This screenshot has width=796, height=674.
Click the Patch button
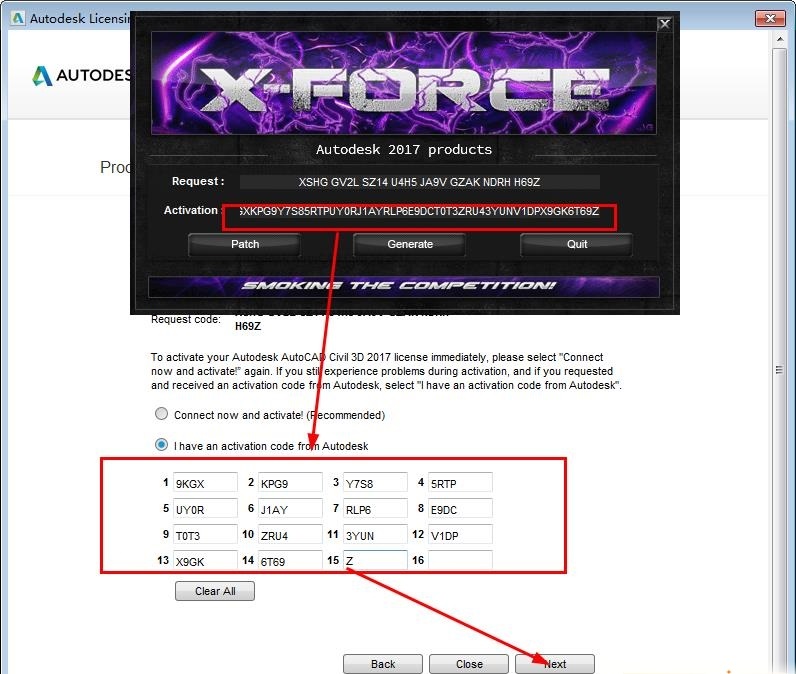(x=245, y=244)
